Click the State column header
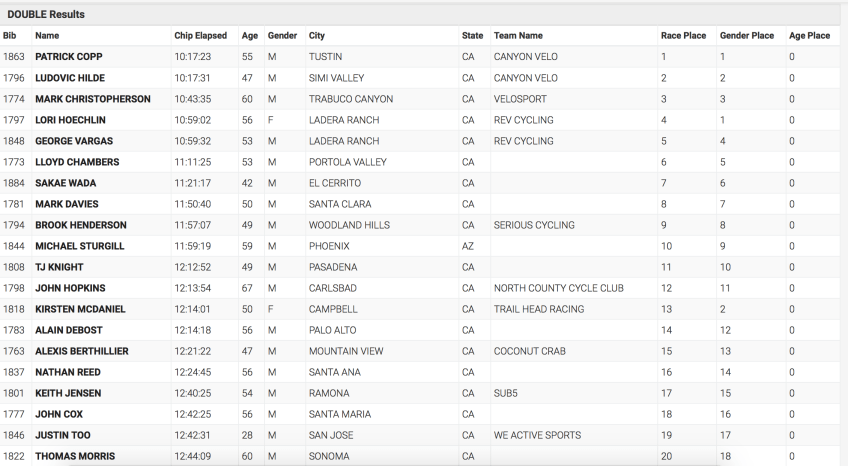 [472, 36]
